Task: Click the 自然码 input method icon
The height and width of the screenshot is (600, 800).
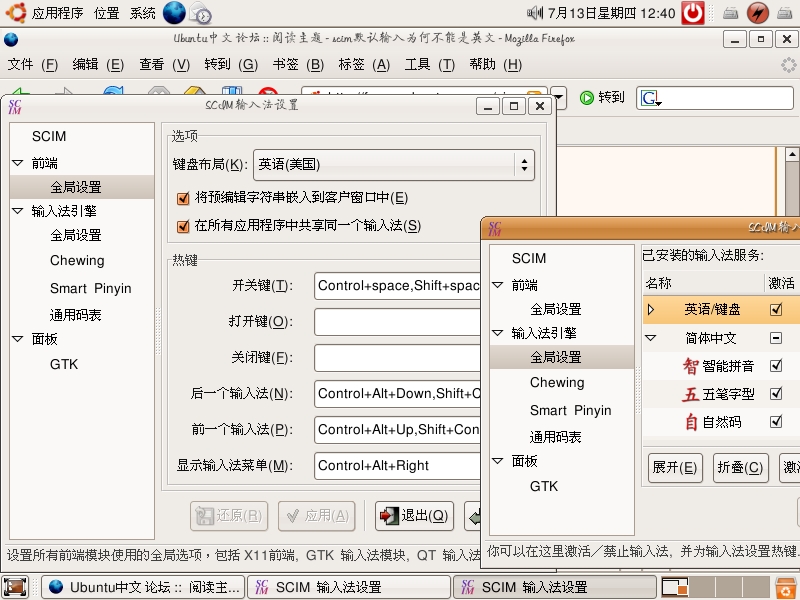Action: coord(691,422)
